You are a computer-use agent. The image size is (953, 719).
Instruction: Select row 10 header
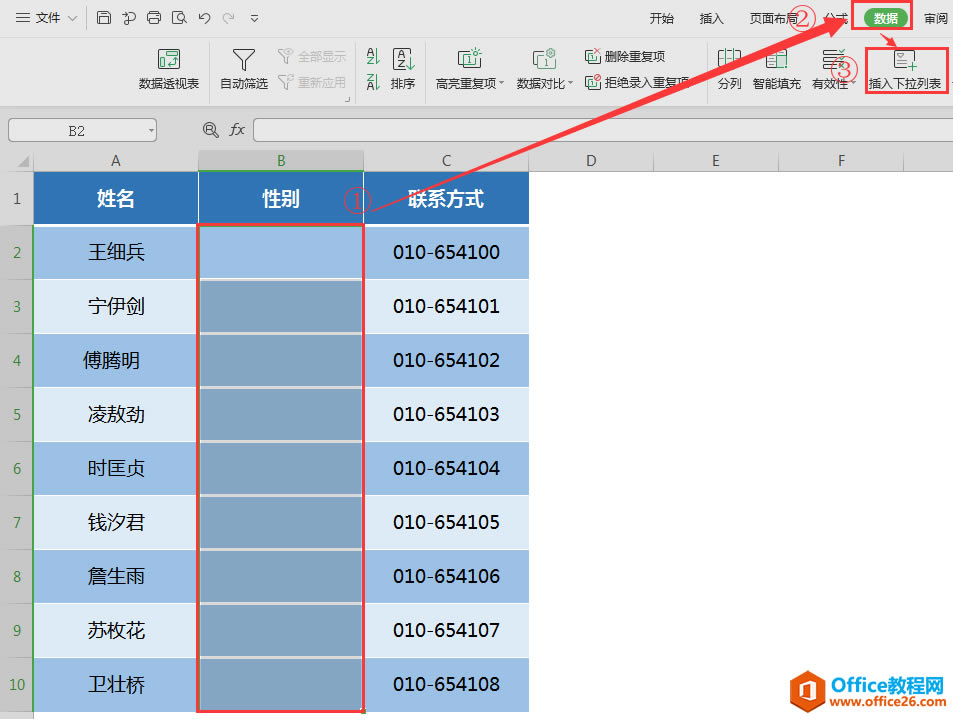tap(17, 684)
